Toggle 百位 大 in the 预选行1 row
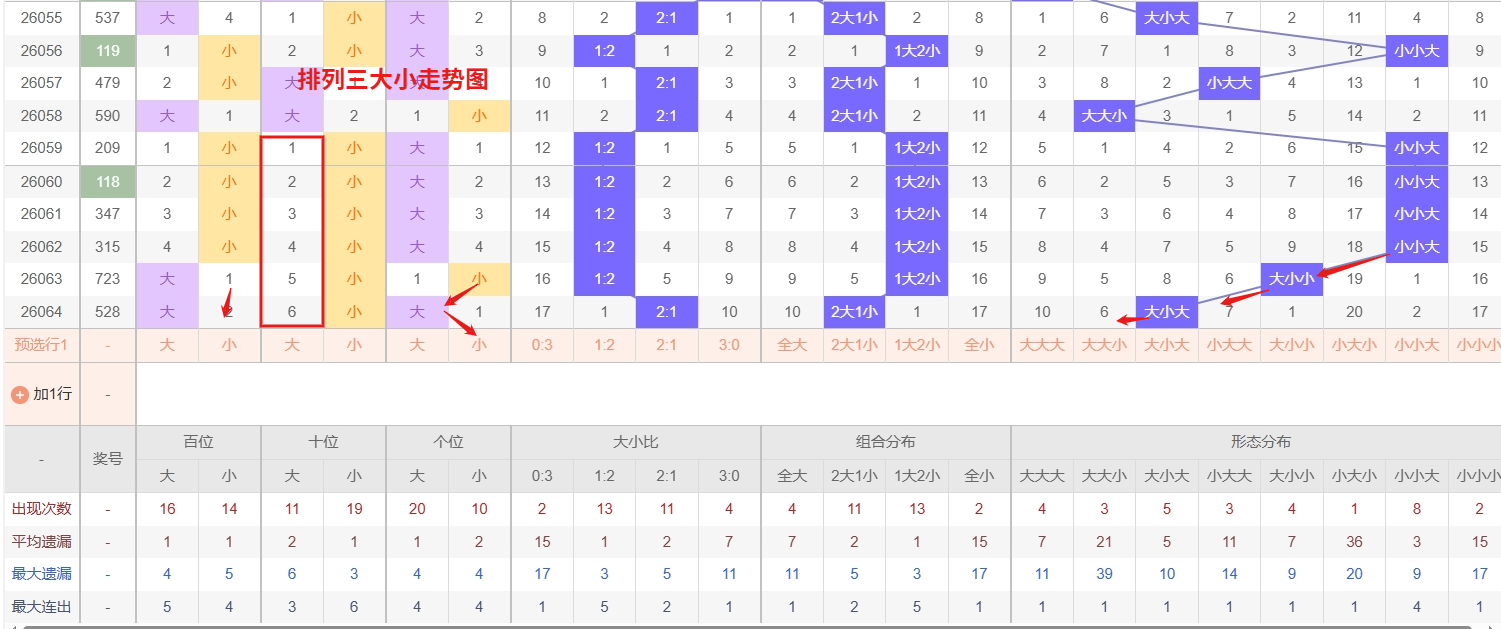Image resolution: width=1501 pixels, height=629 pixels. [x=167, y=345]
